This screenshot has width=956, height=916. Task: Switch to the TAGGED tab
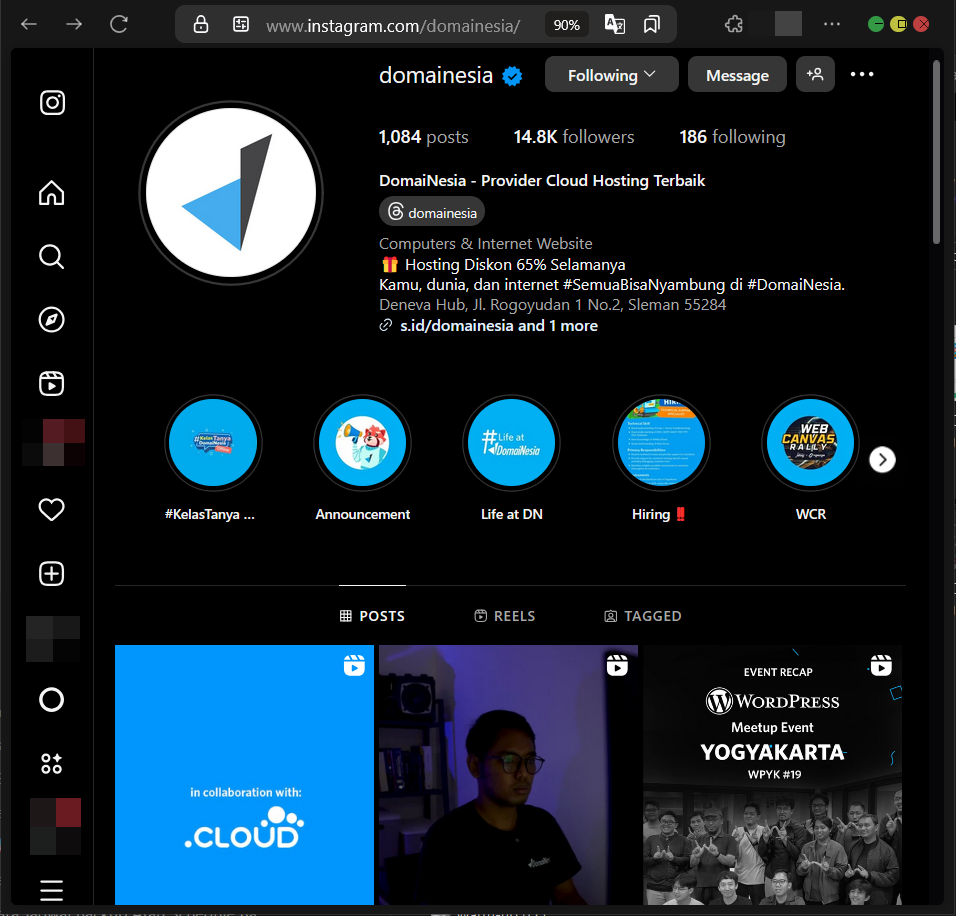coord(643,616)
